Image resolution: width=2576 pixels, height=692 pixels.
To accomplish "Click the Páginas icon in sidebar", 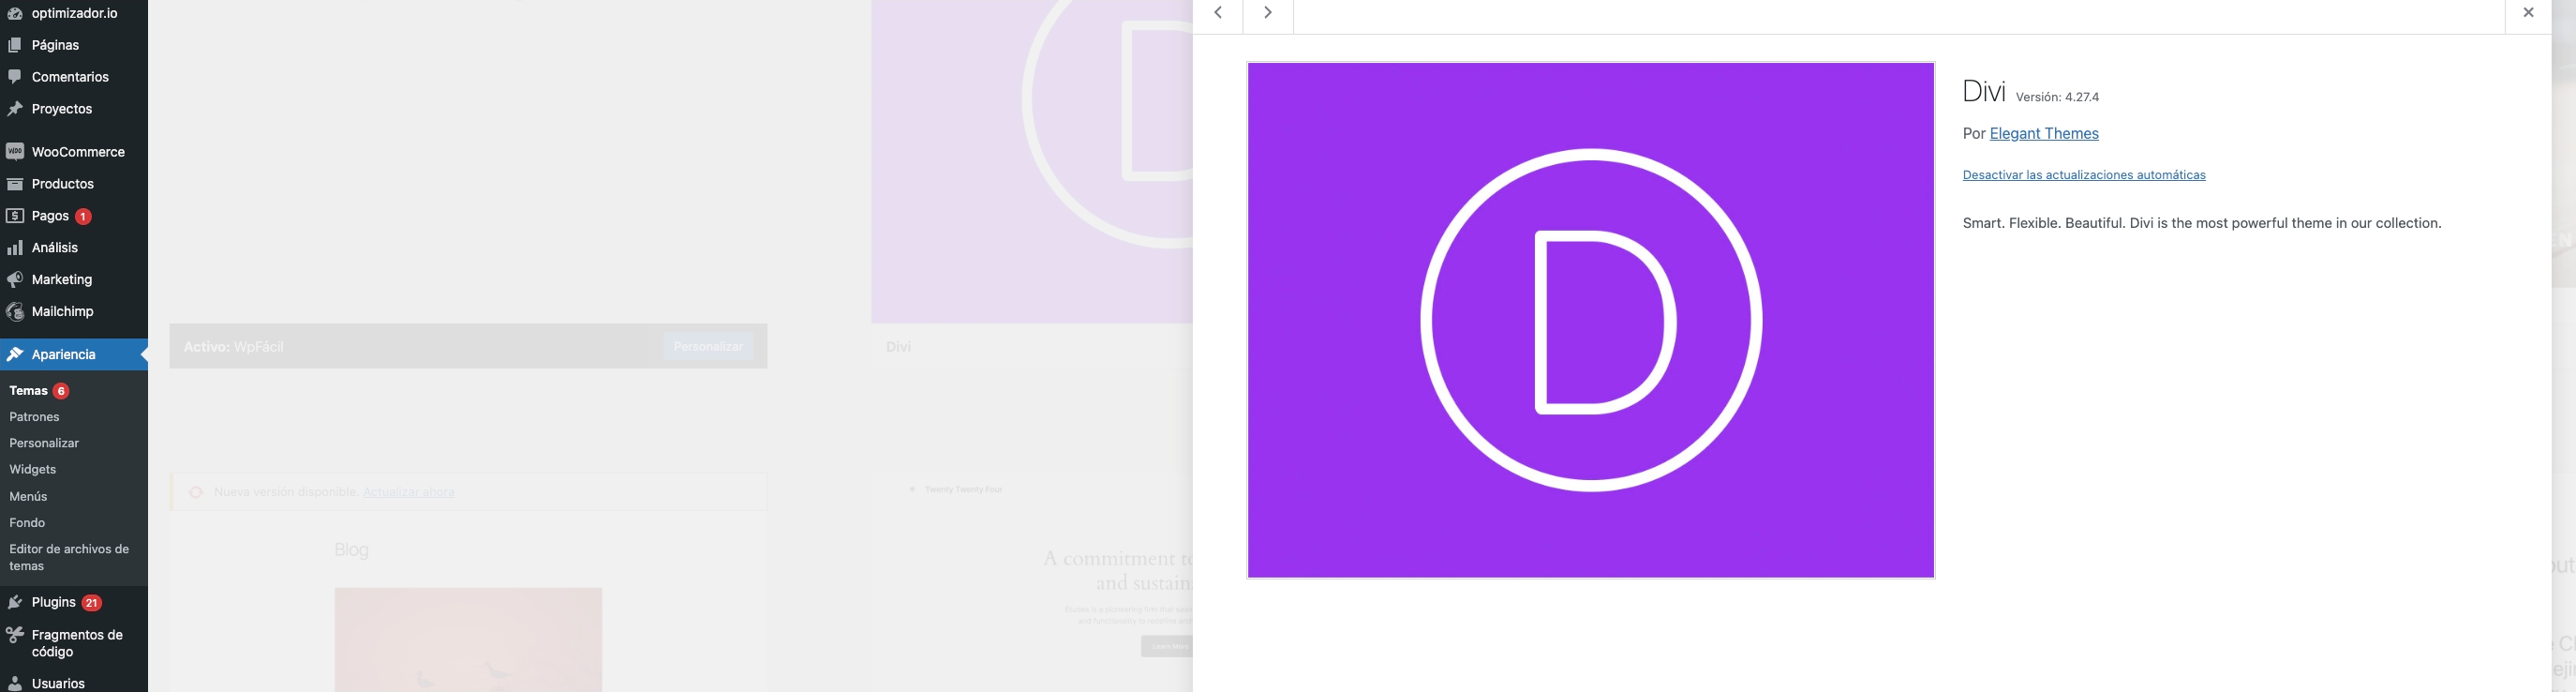I will 15,45.
